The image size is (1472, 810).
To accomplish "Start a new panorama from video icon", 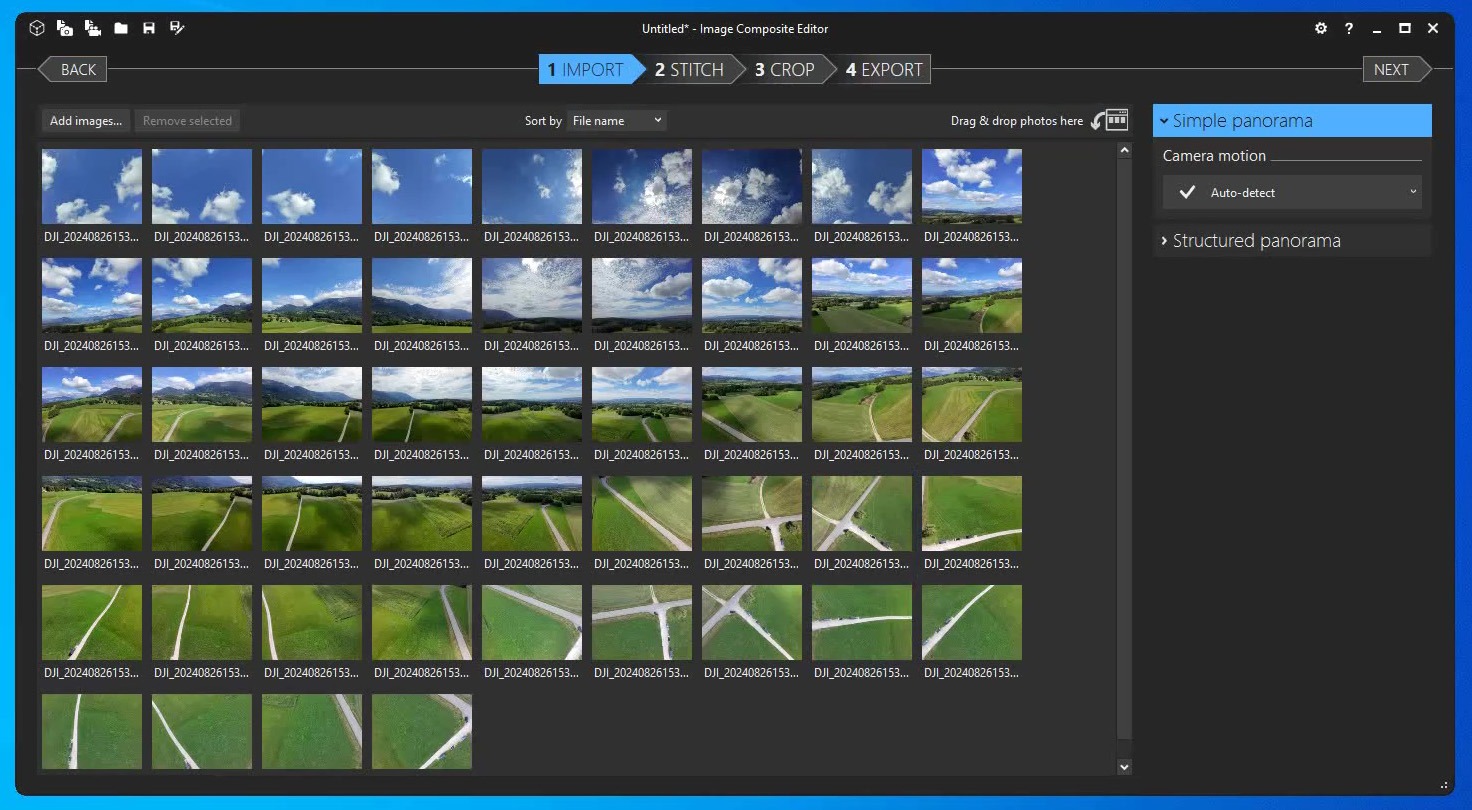I will coord(93,28).
